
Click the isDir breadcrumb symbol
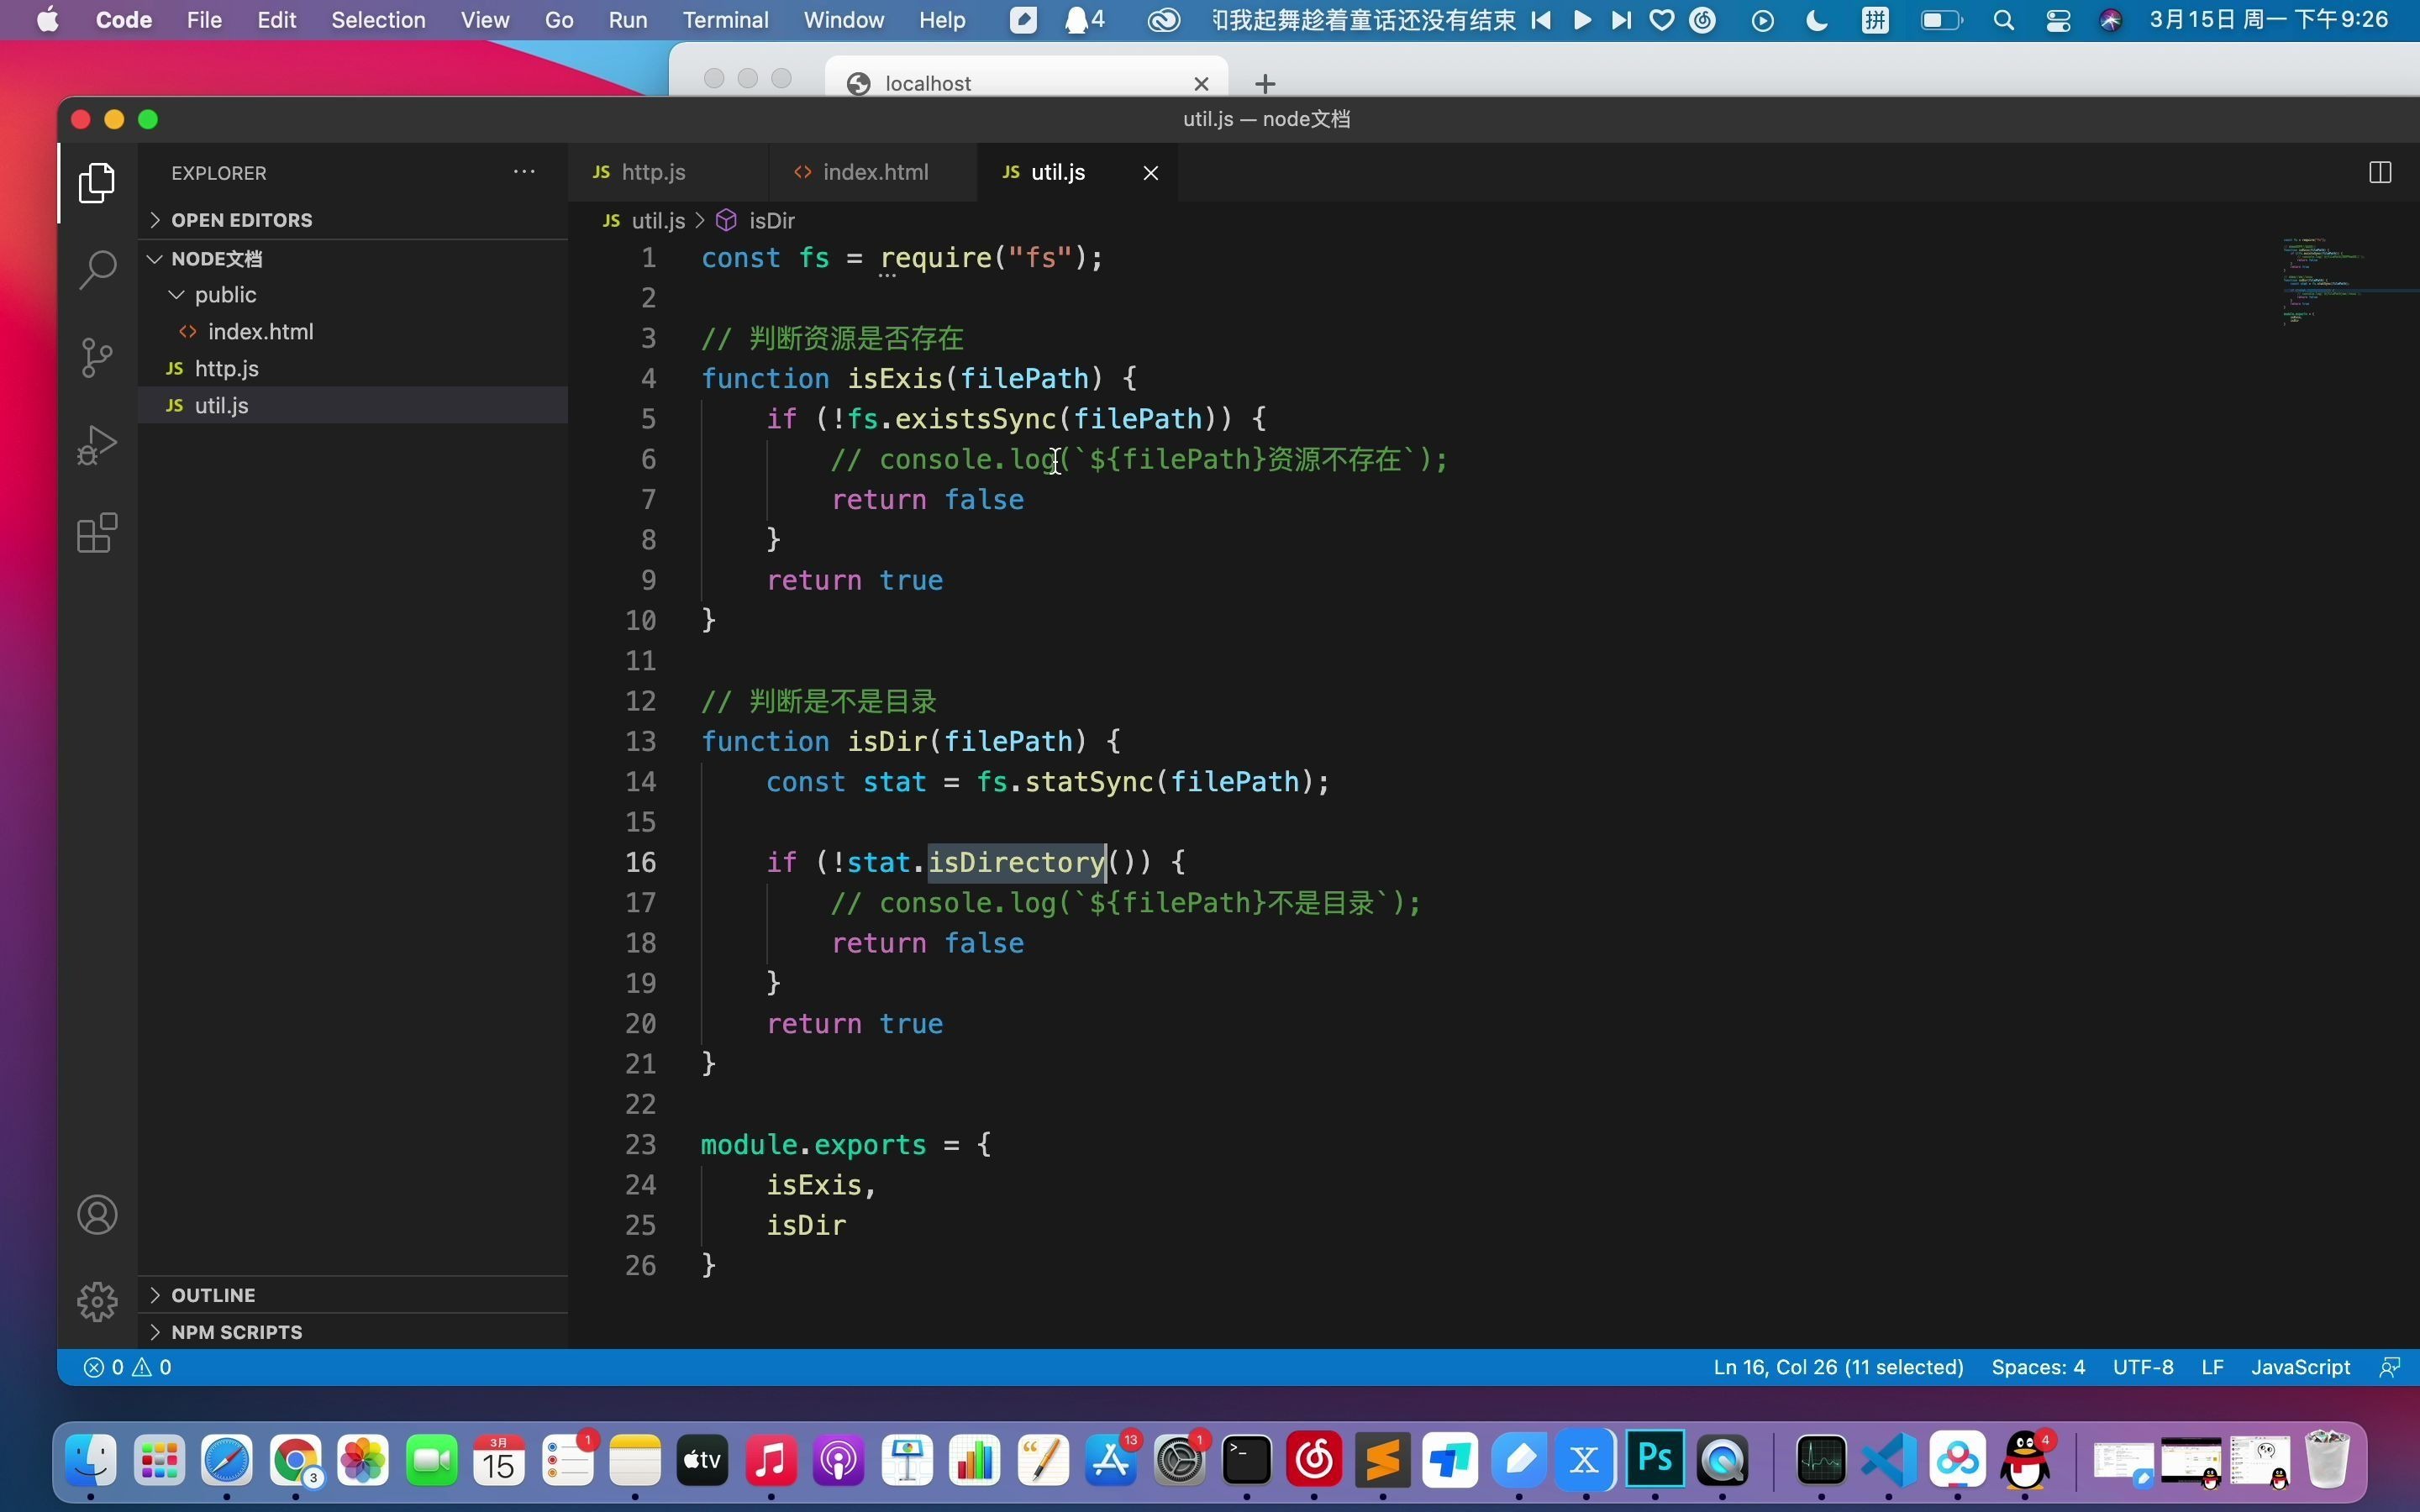tap(757, 220)
